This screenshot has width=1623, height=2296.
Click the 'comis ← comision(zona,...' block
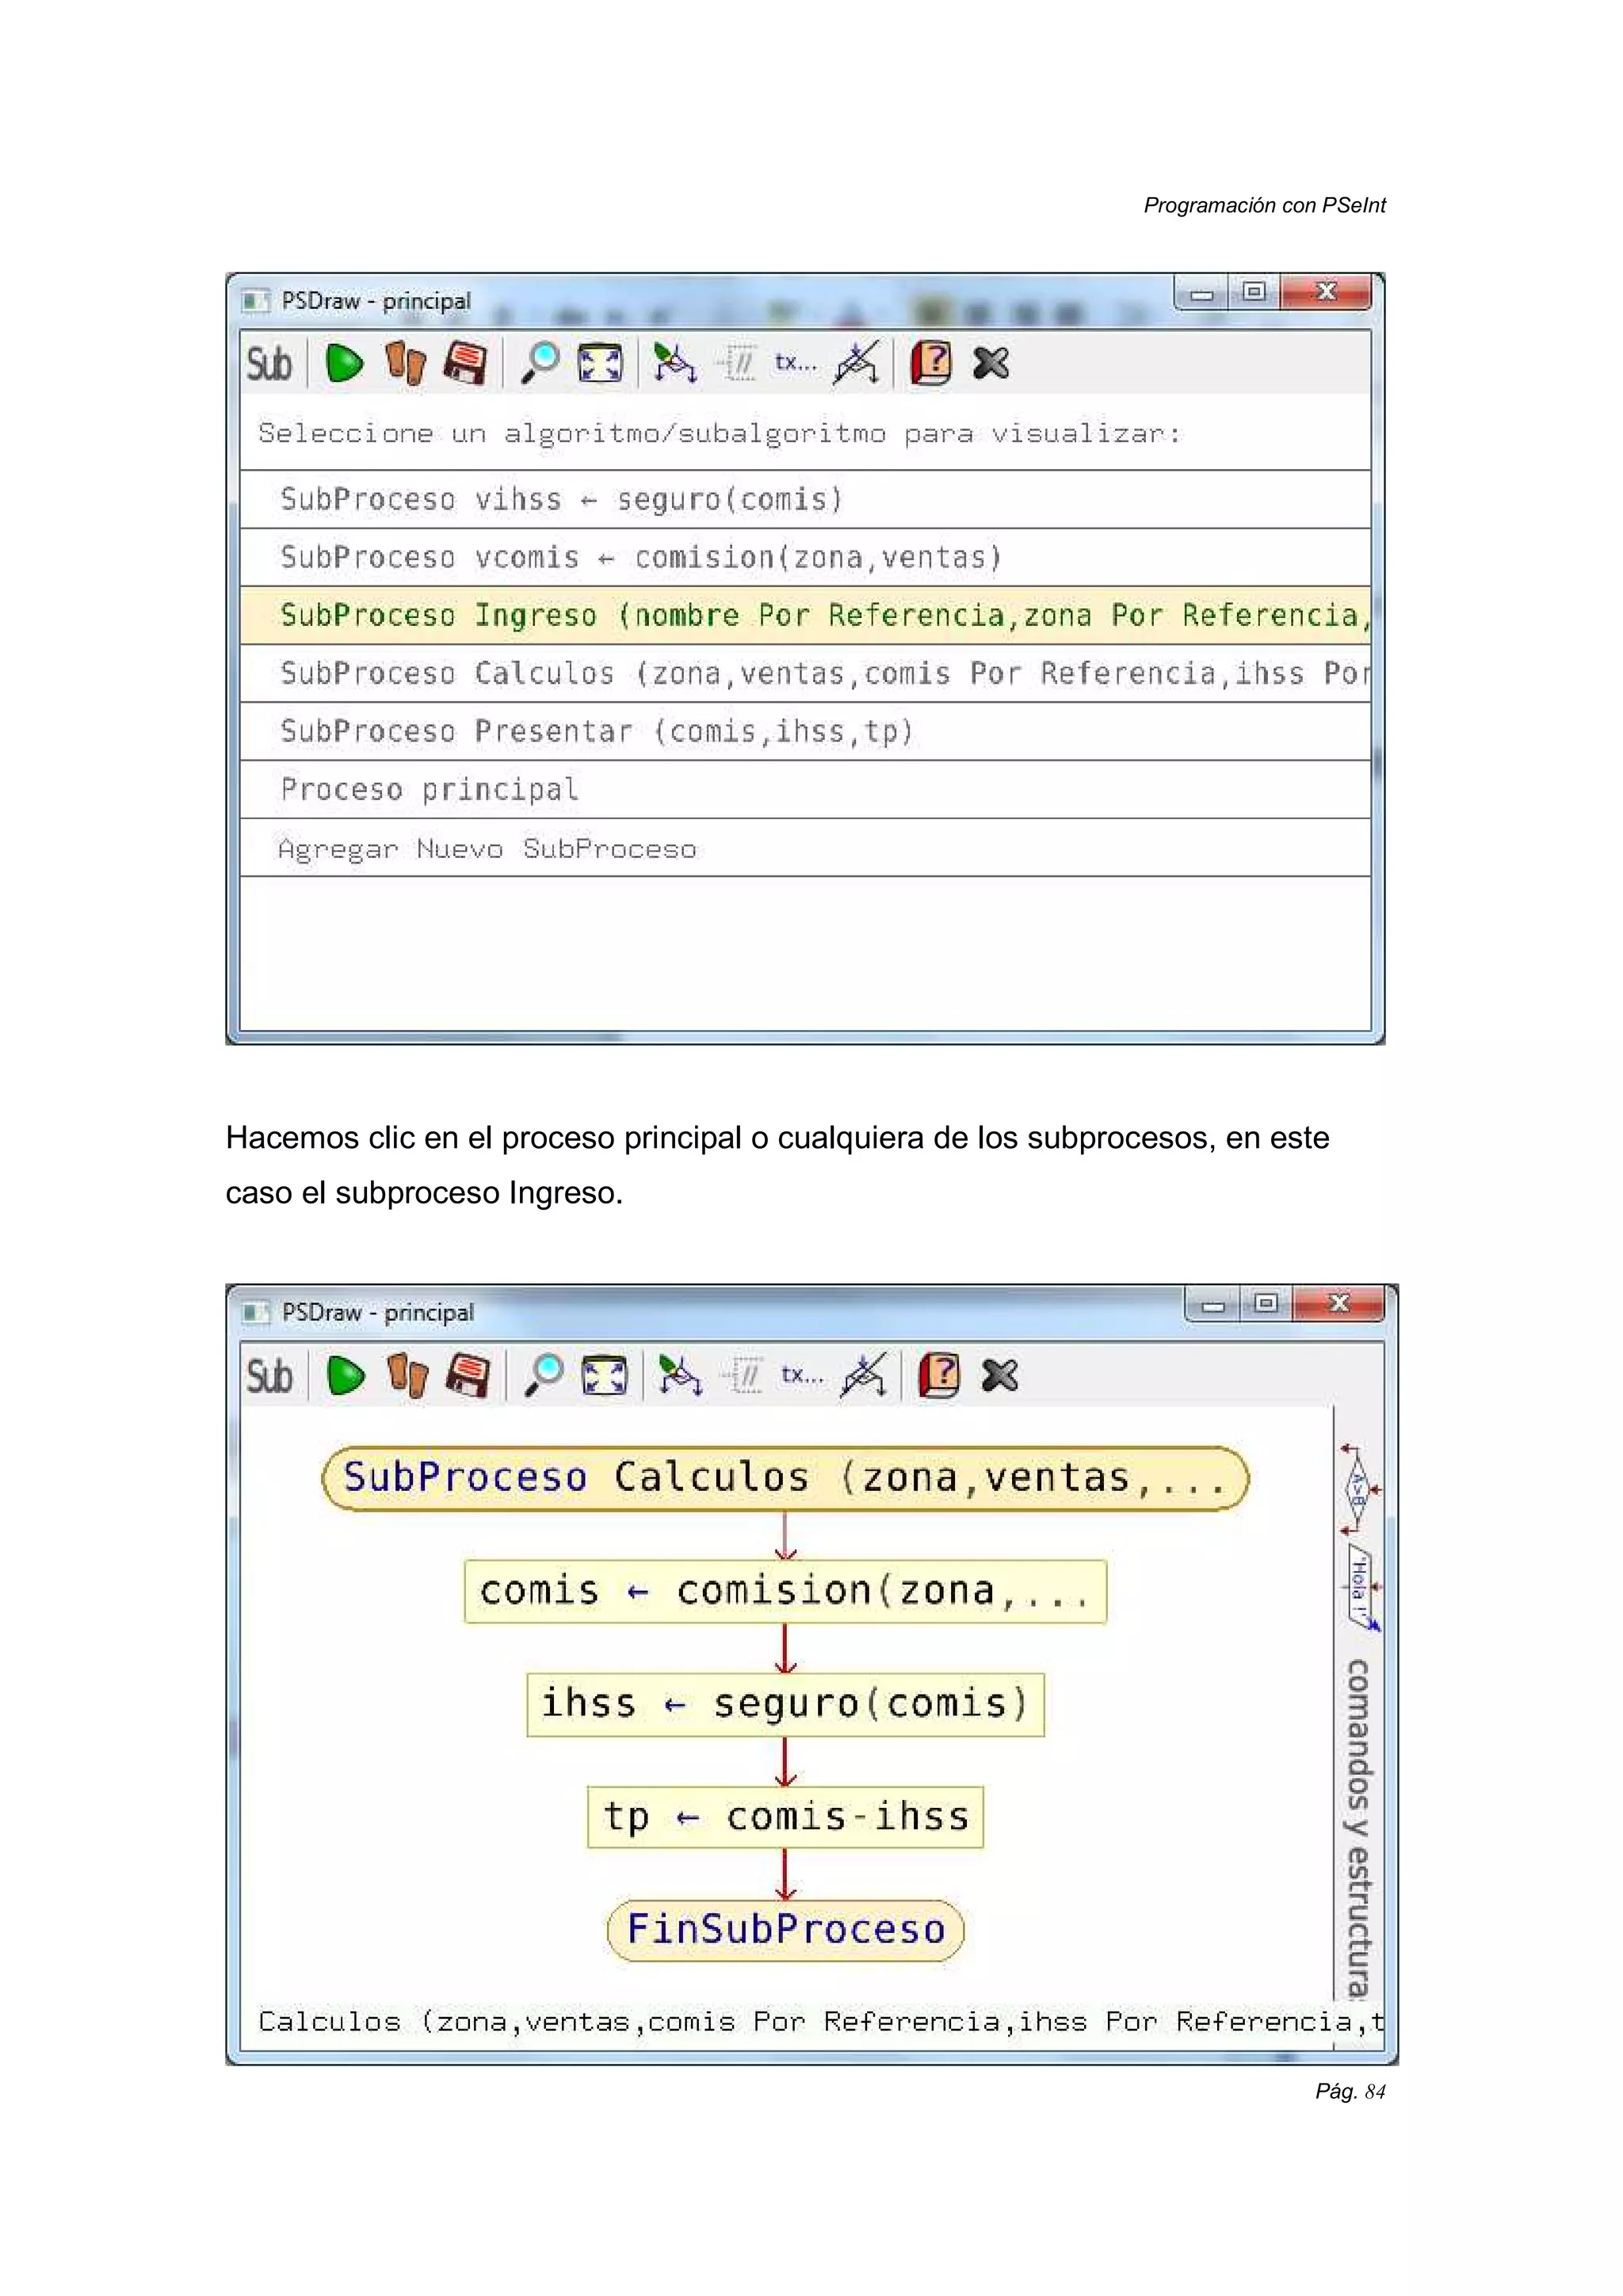785,1591
